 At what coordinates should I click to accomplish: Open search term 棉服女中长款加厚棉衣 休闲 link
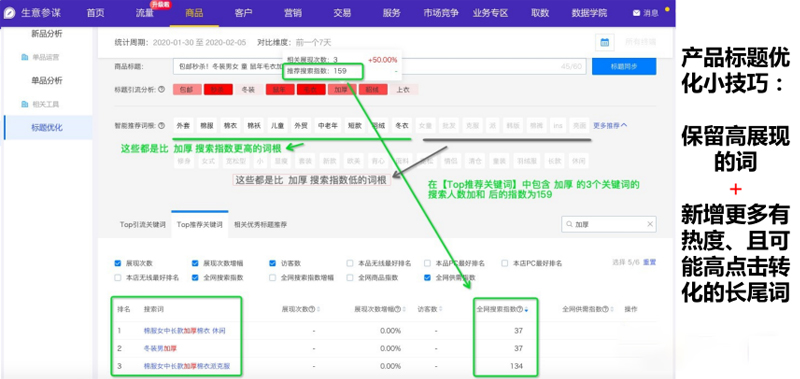185,331
